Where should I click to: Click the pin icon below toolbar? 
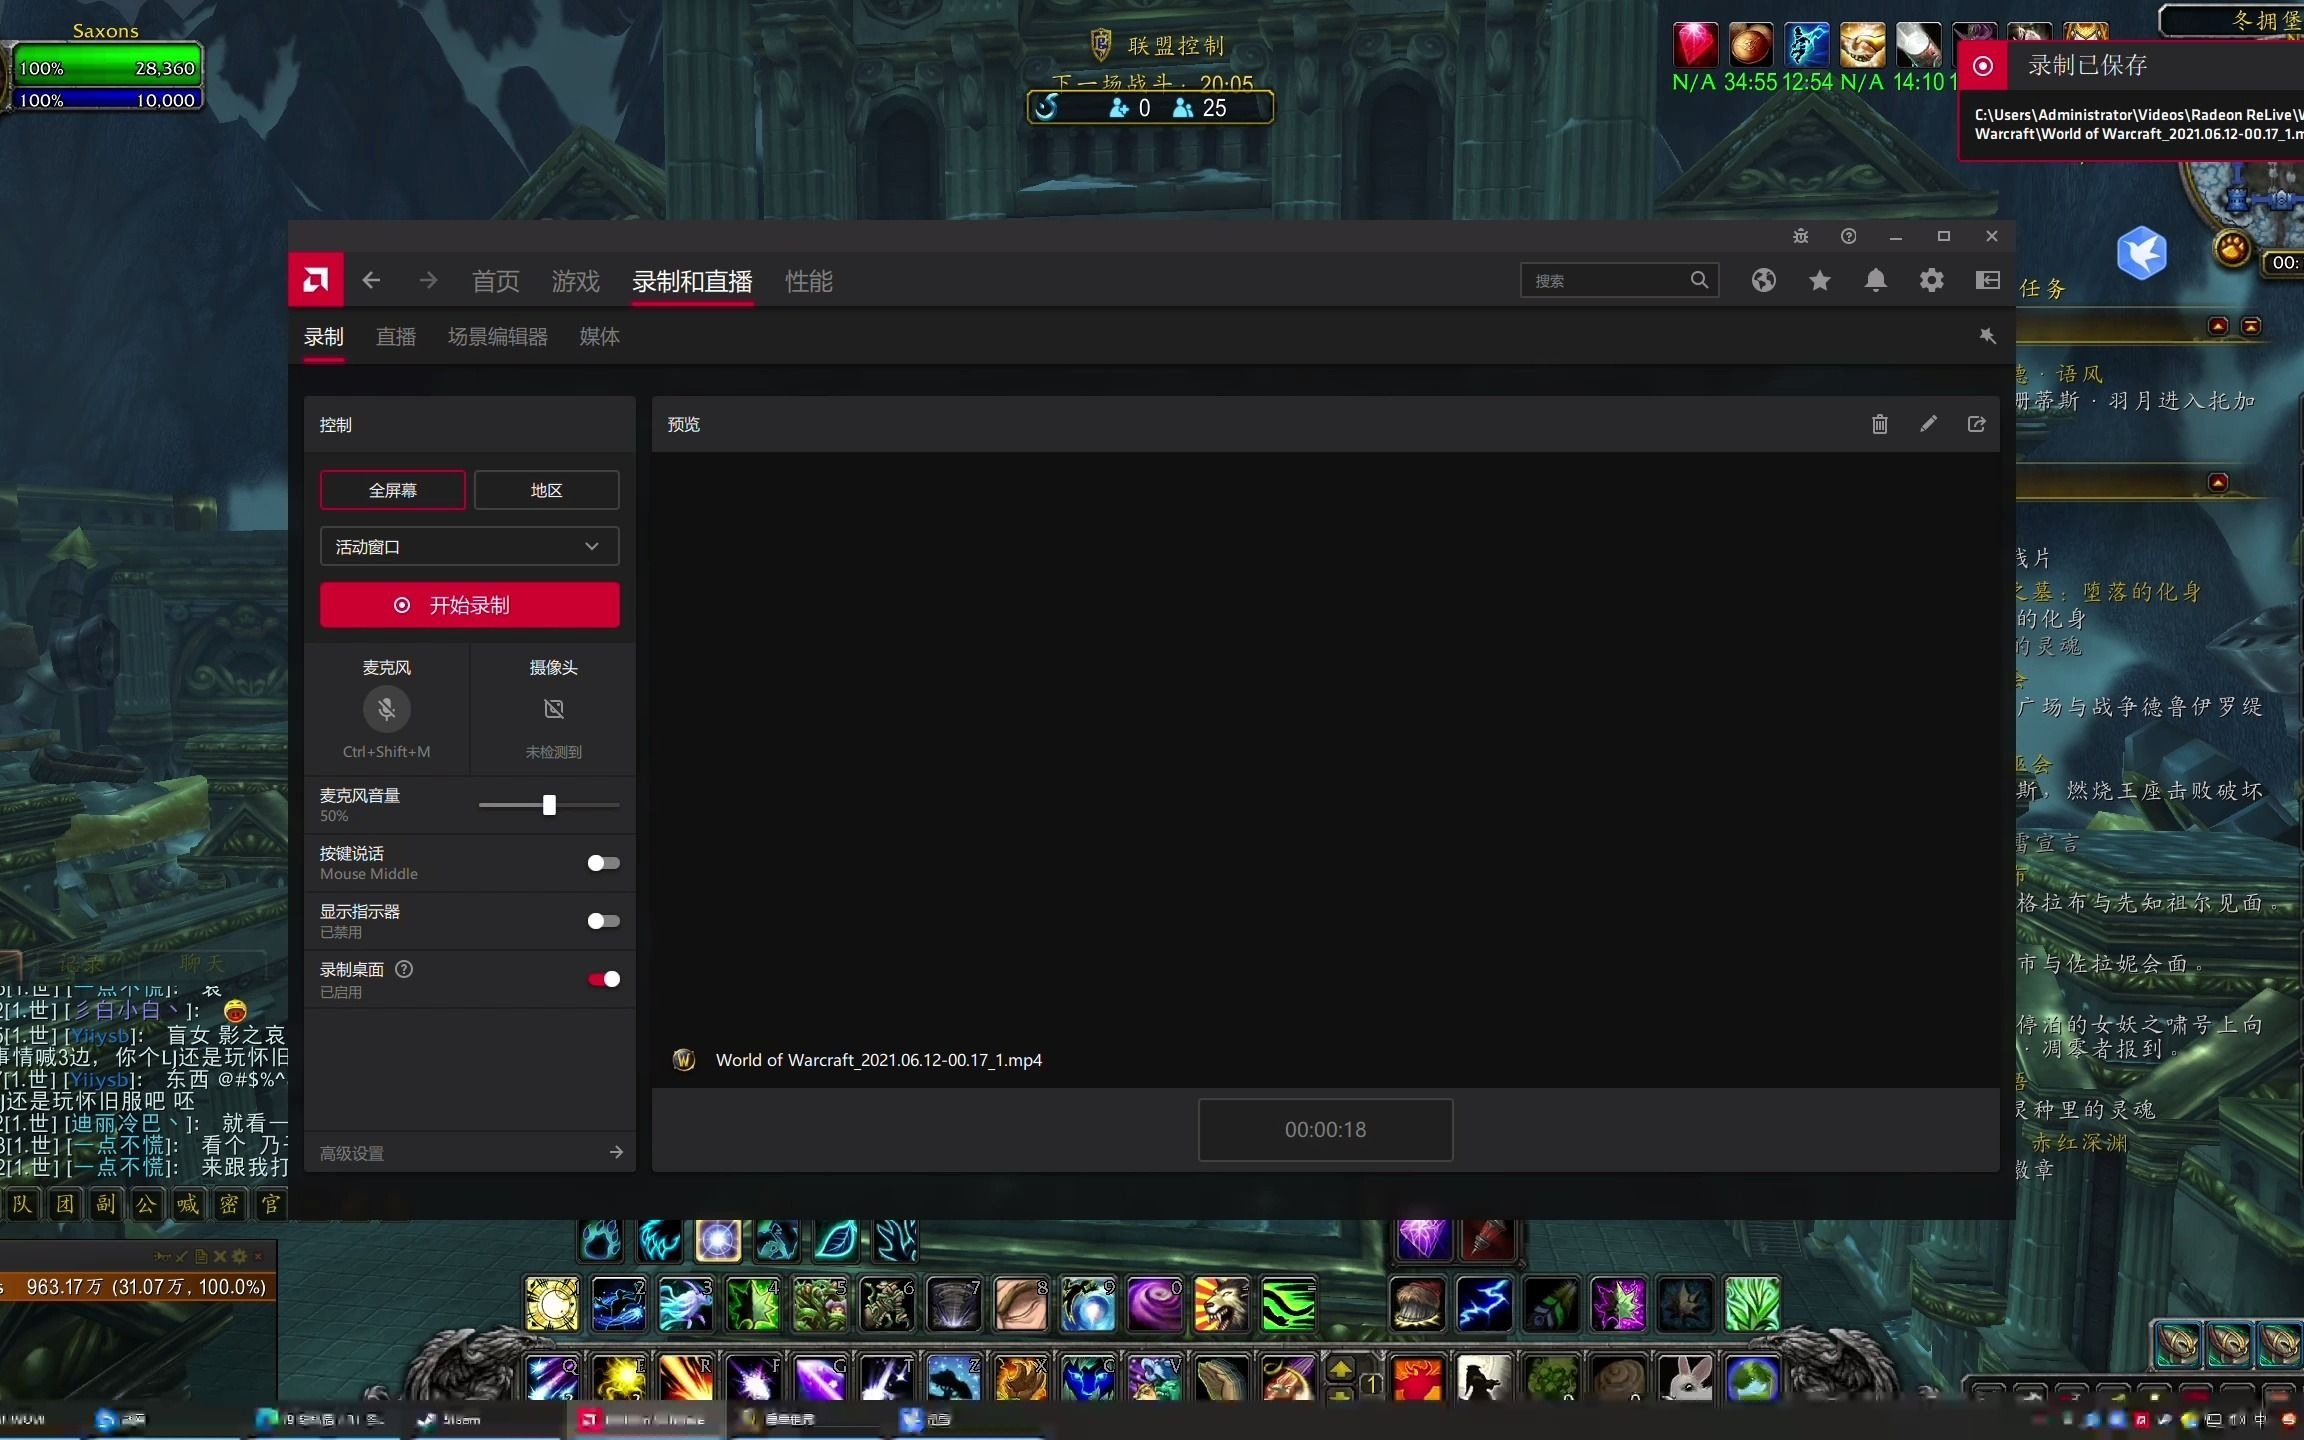click(1987, 336)
